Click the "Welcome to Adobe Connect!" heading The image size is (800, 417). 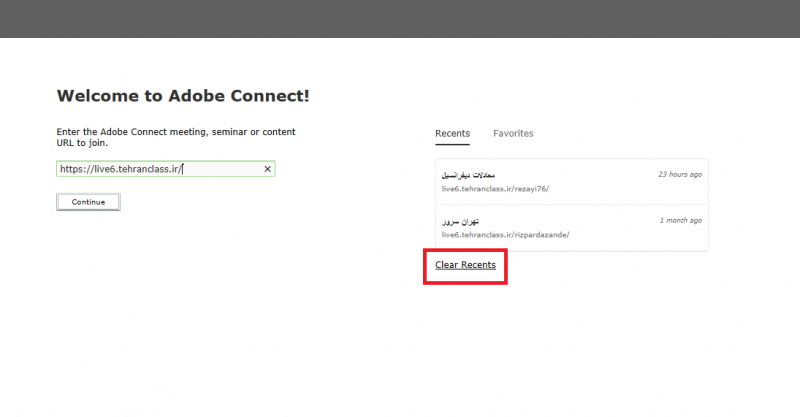pyautogui.click(x=183, y=96)
